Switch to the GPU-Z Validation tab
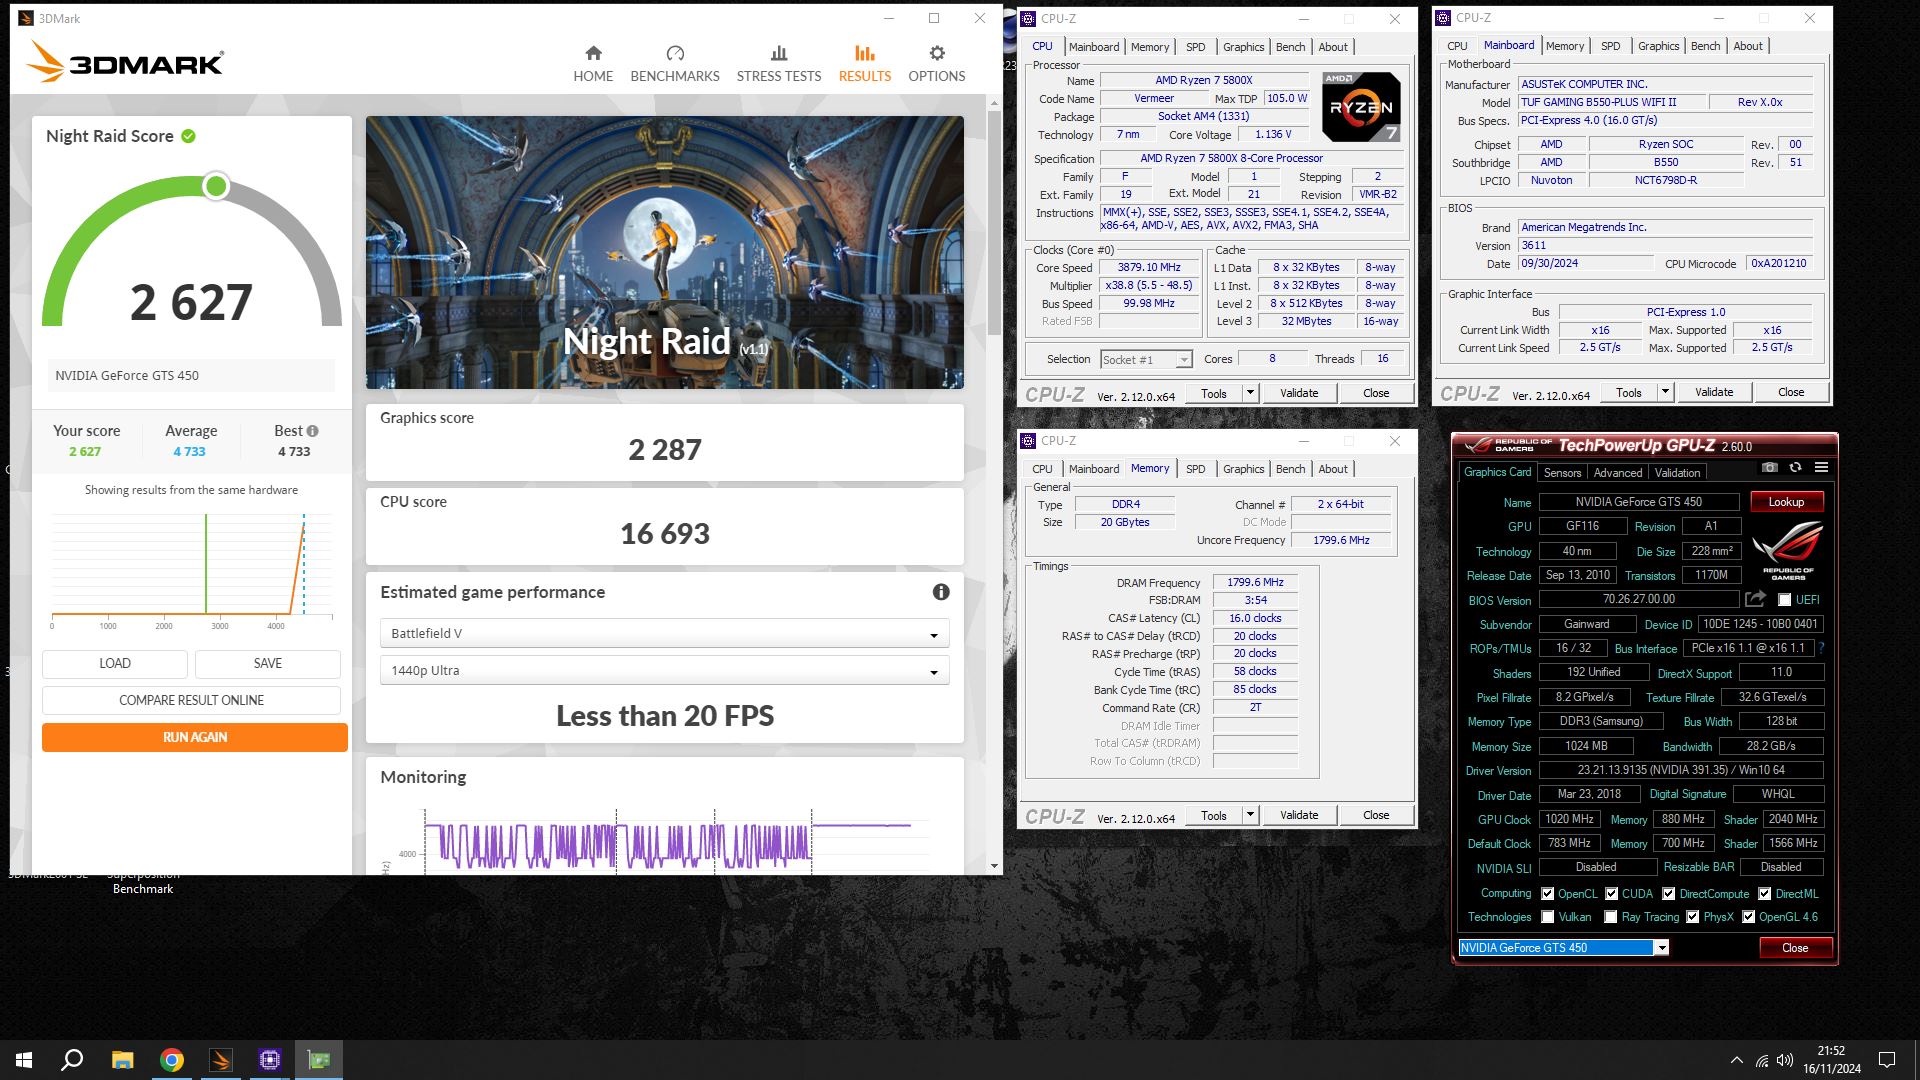The height and width of the screenshot is (1080, 1920). pyautogui.click(x=1677, y=473)
